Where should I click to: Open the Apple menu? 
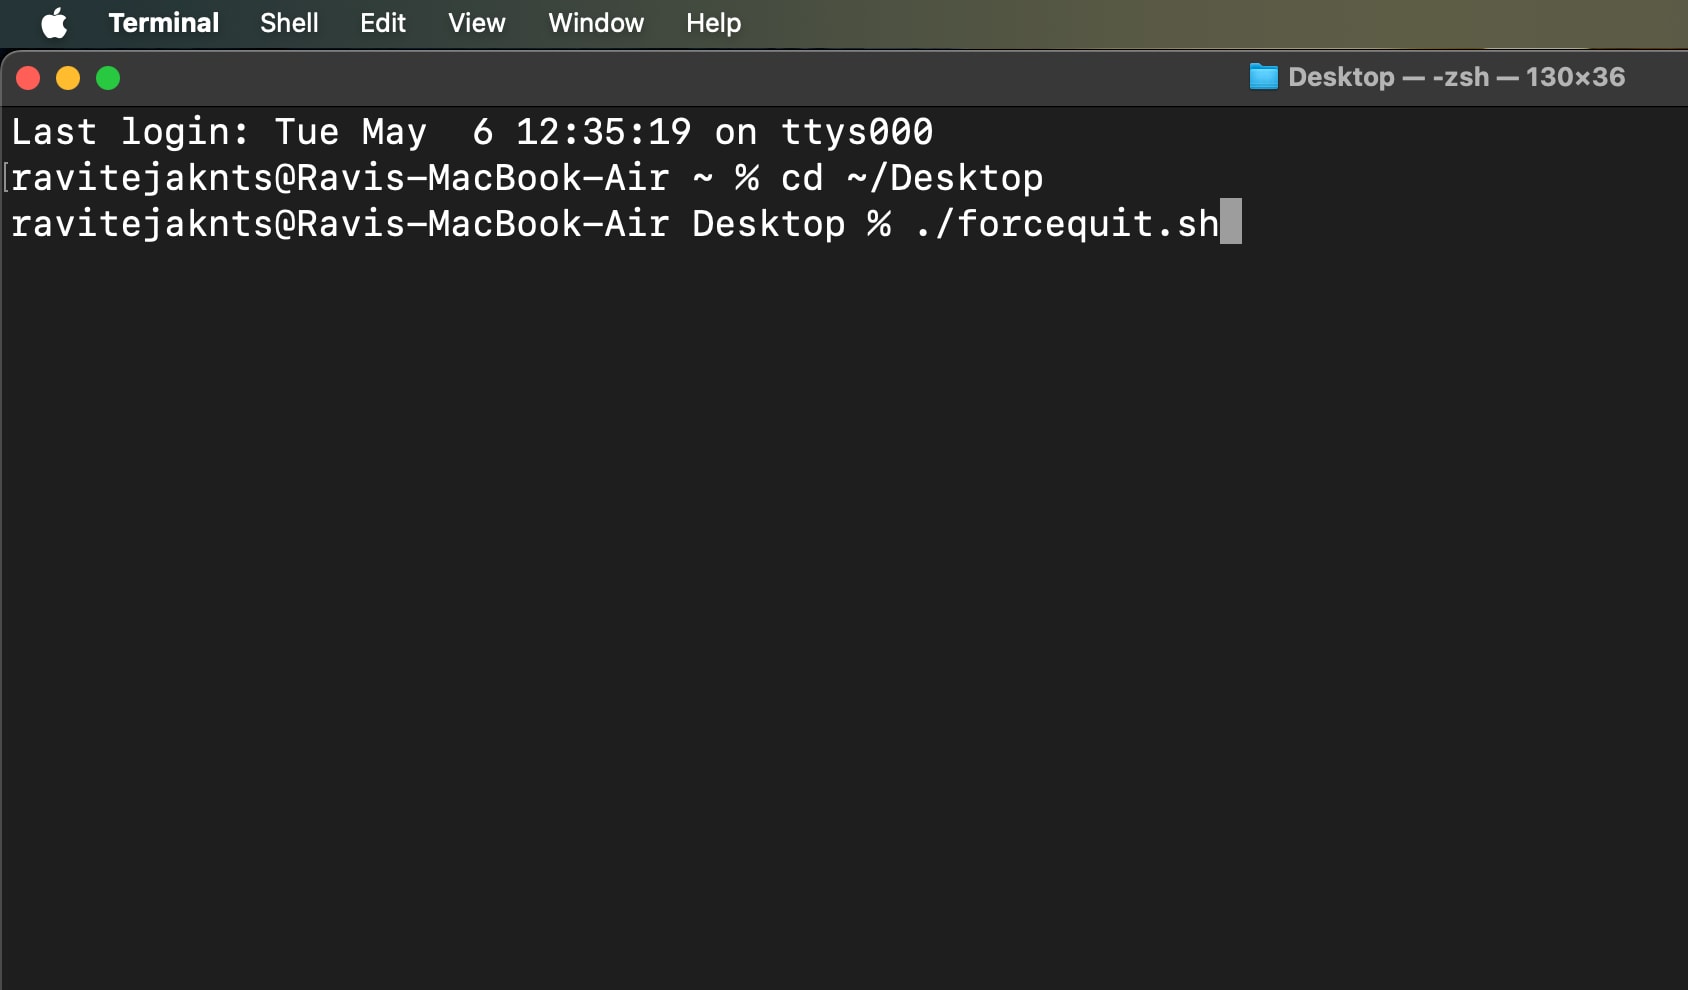[54, 23]
